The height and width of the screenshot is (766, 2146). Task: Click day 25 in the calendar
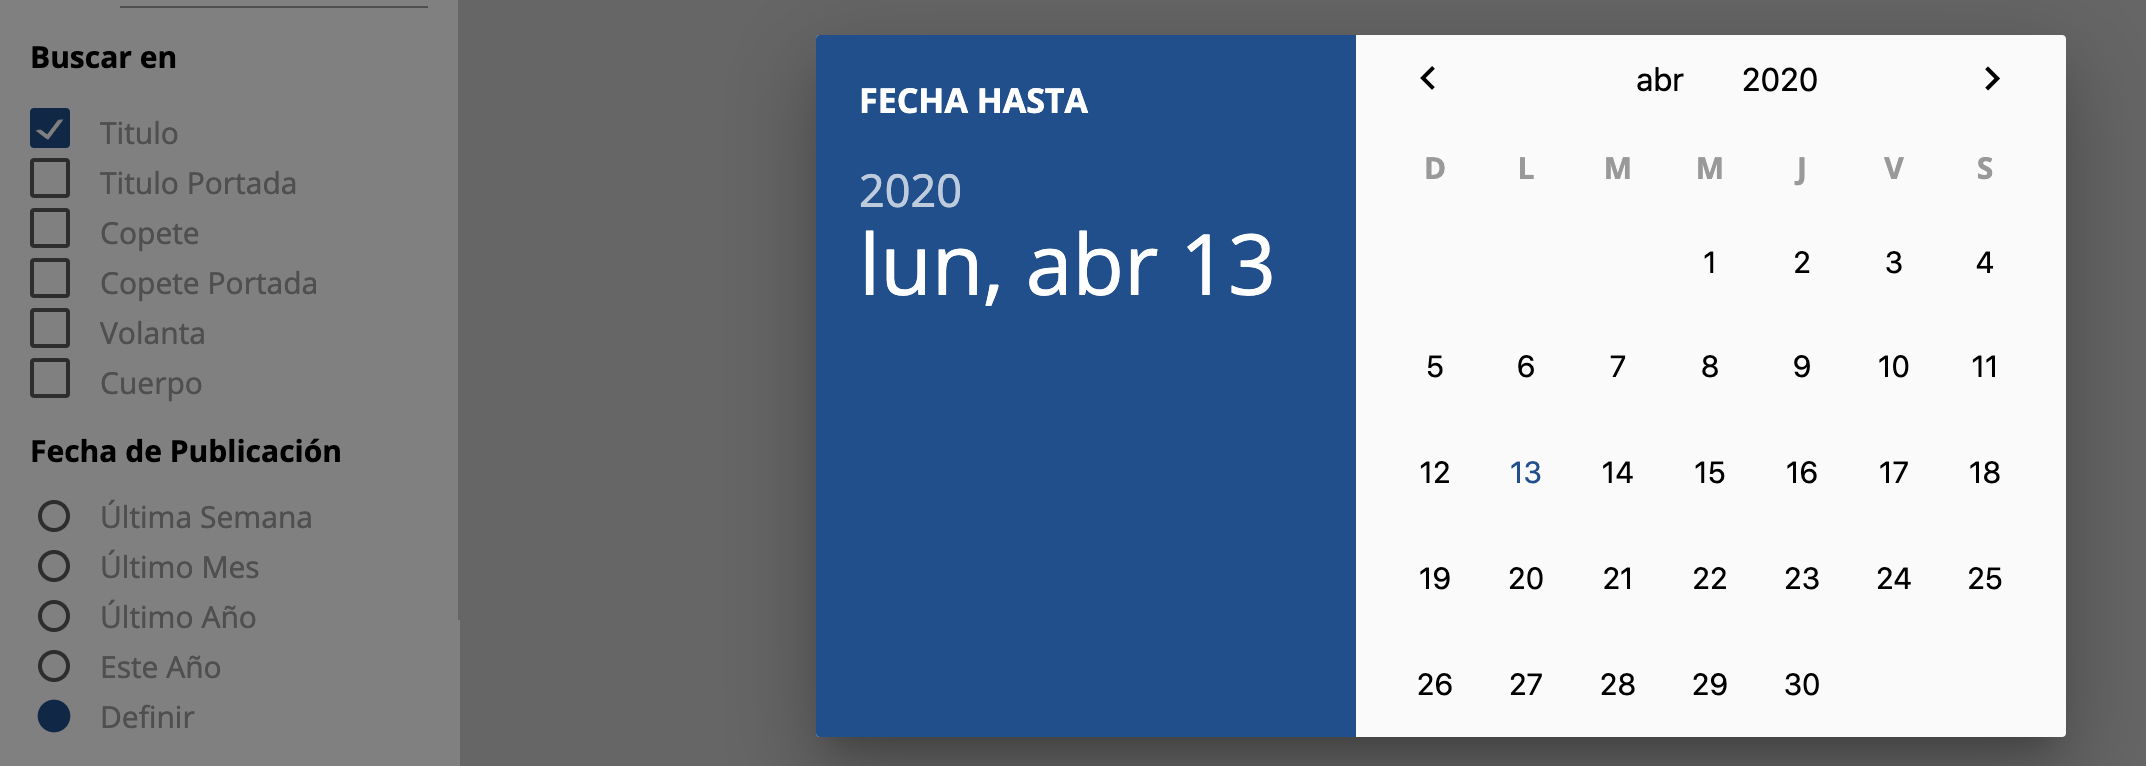(x=1984, y=578)
